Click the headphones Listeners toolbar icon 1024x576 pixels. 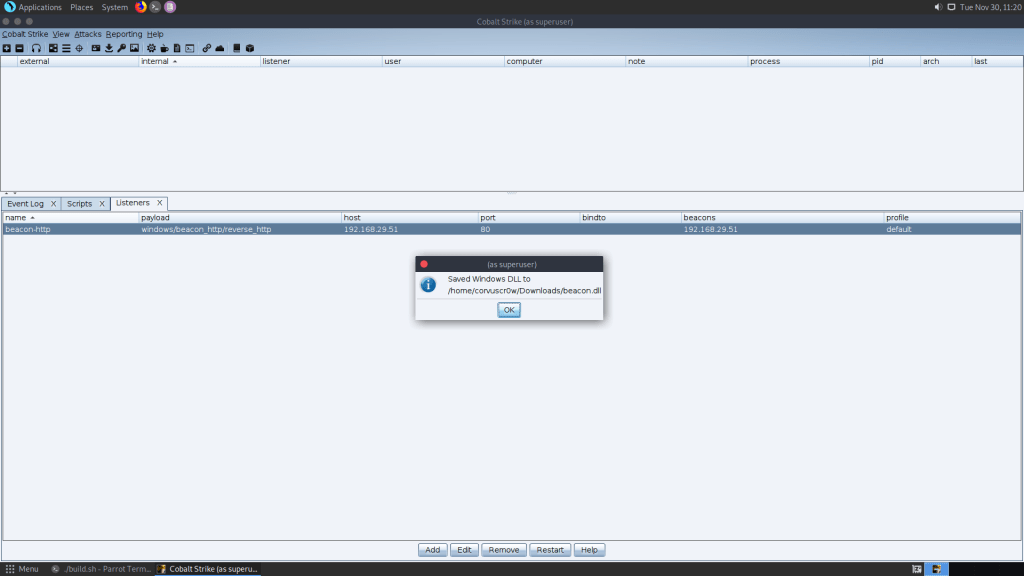click(x=36, y=48)
